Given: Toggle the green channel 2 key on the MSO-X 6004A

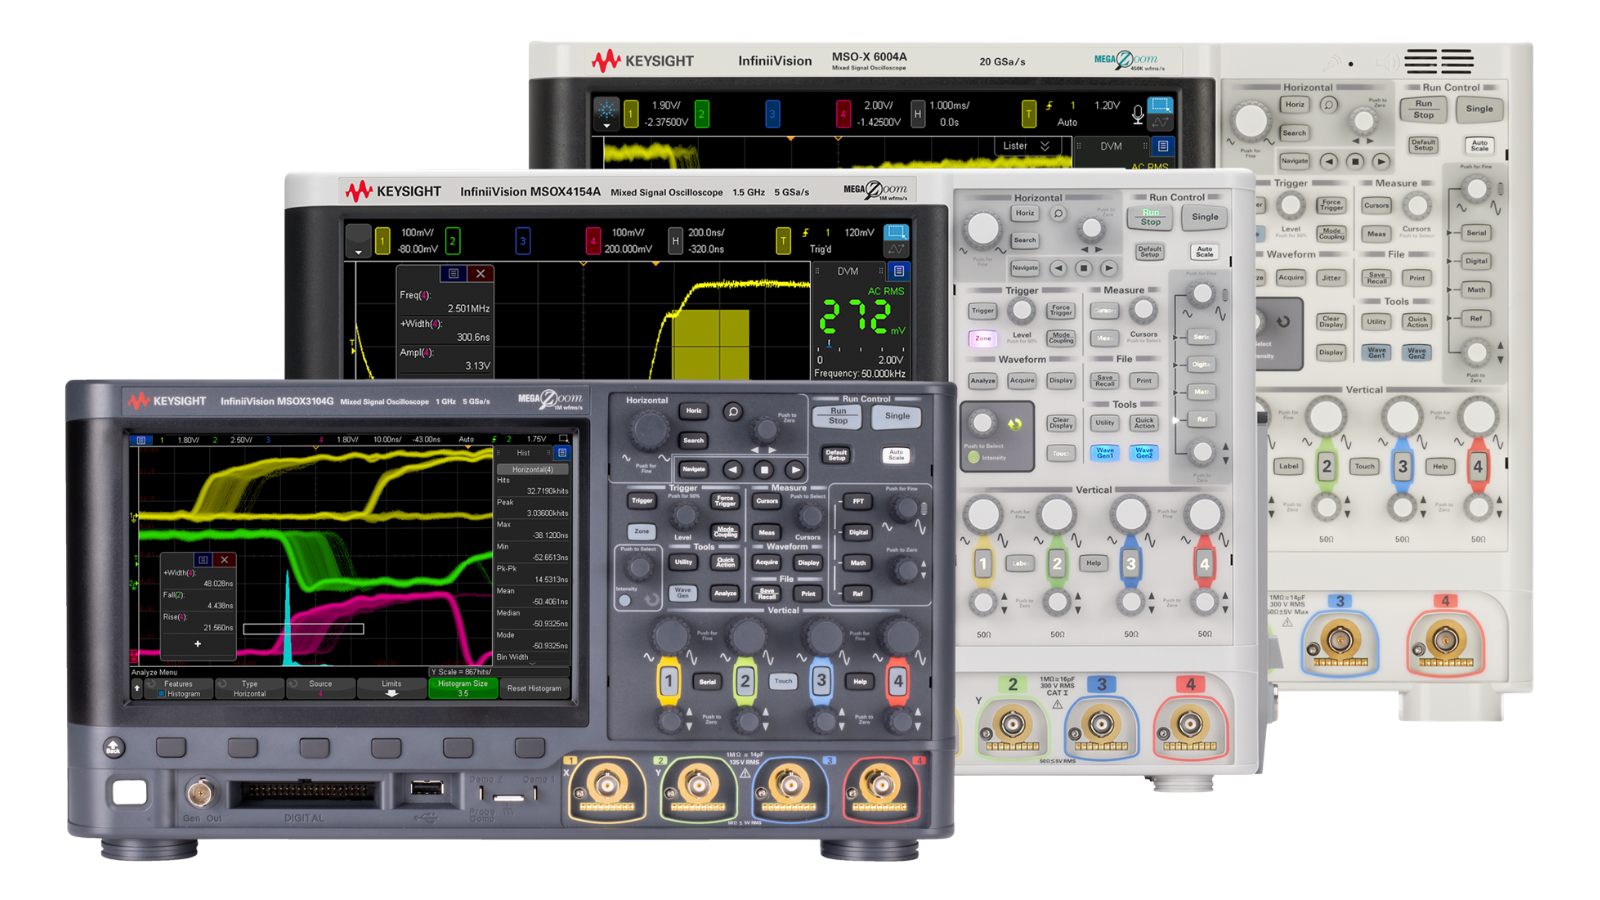Looking at the screenshot, I should tap(1326, 467).
